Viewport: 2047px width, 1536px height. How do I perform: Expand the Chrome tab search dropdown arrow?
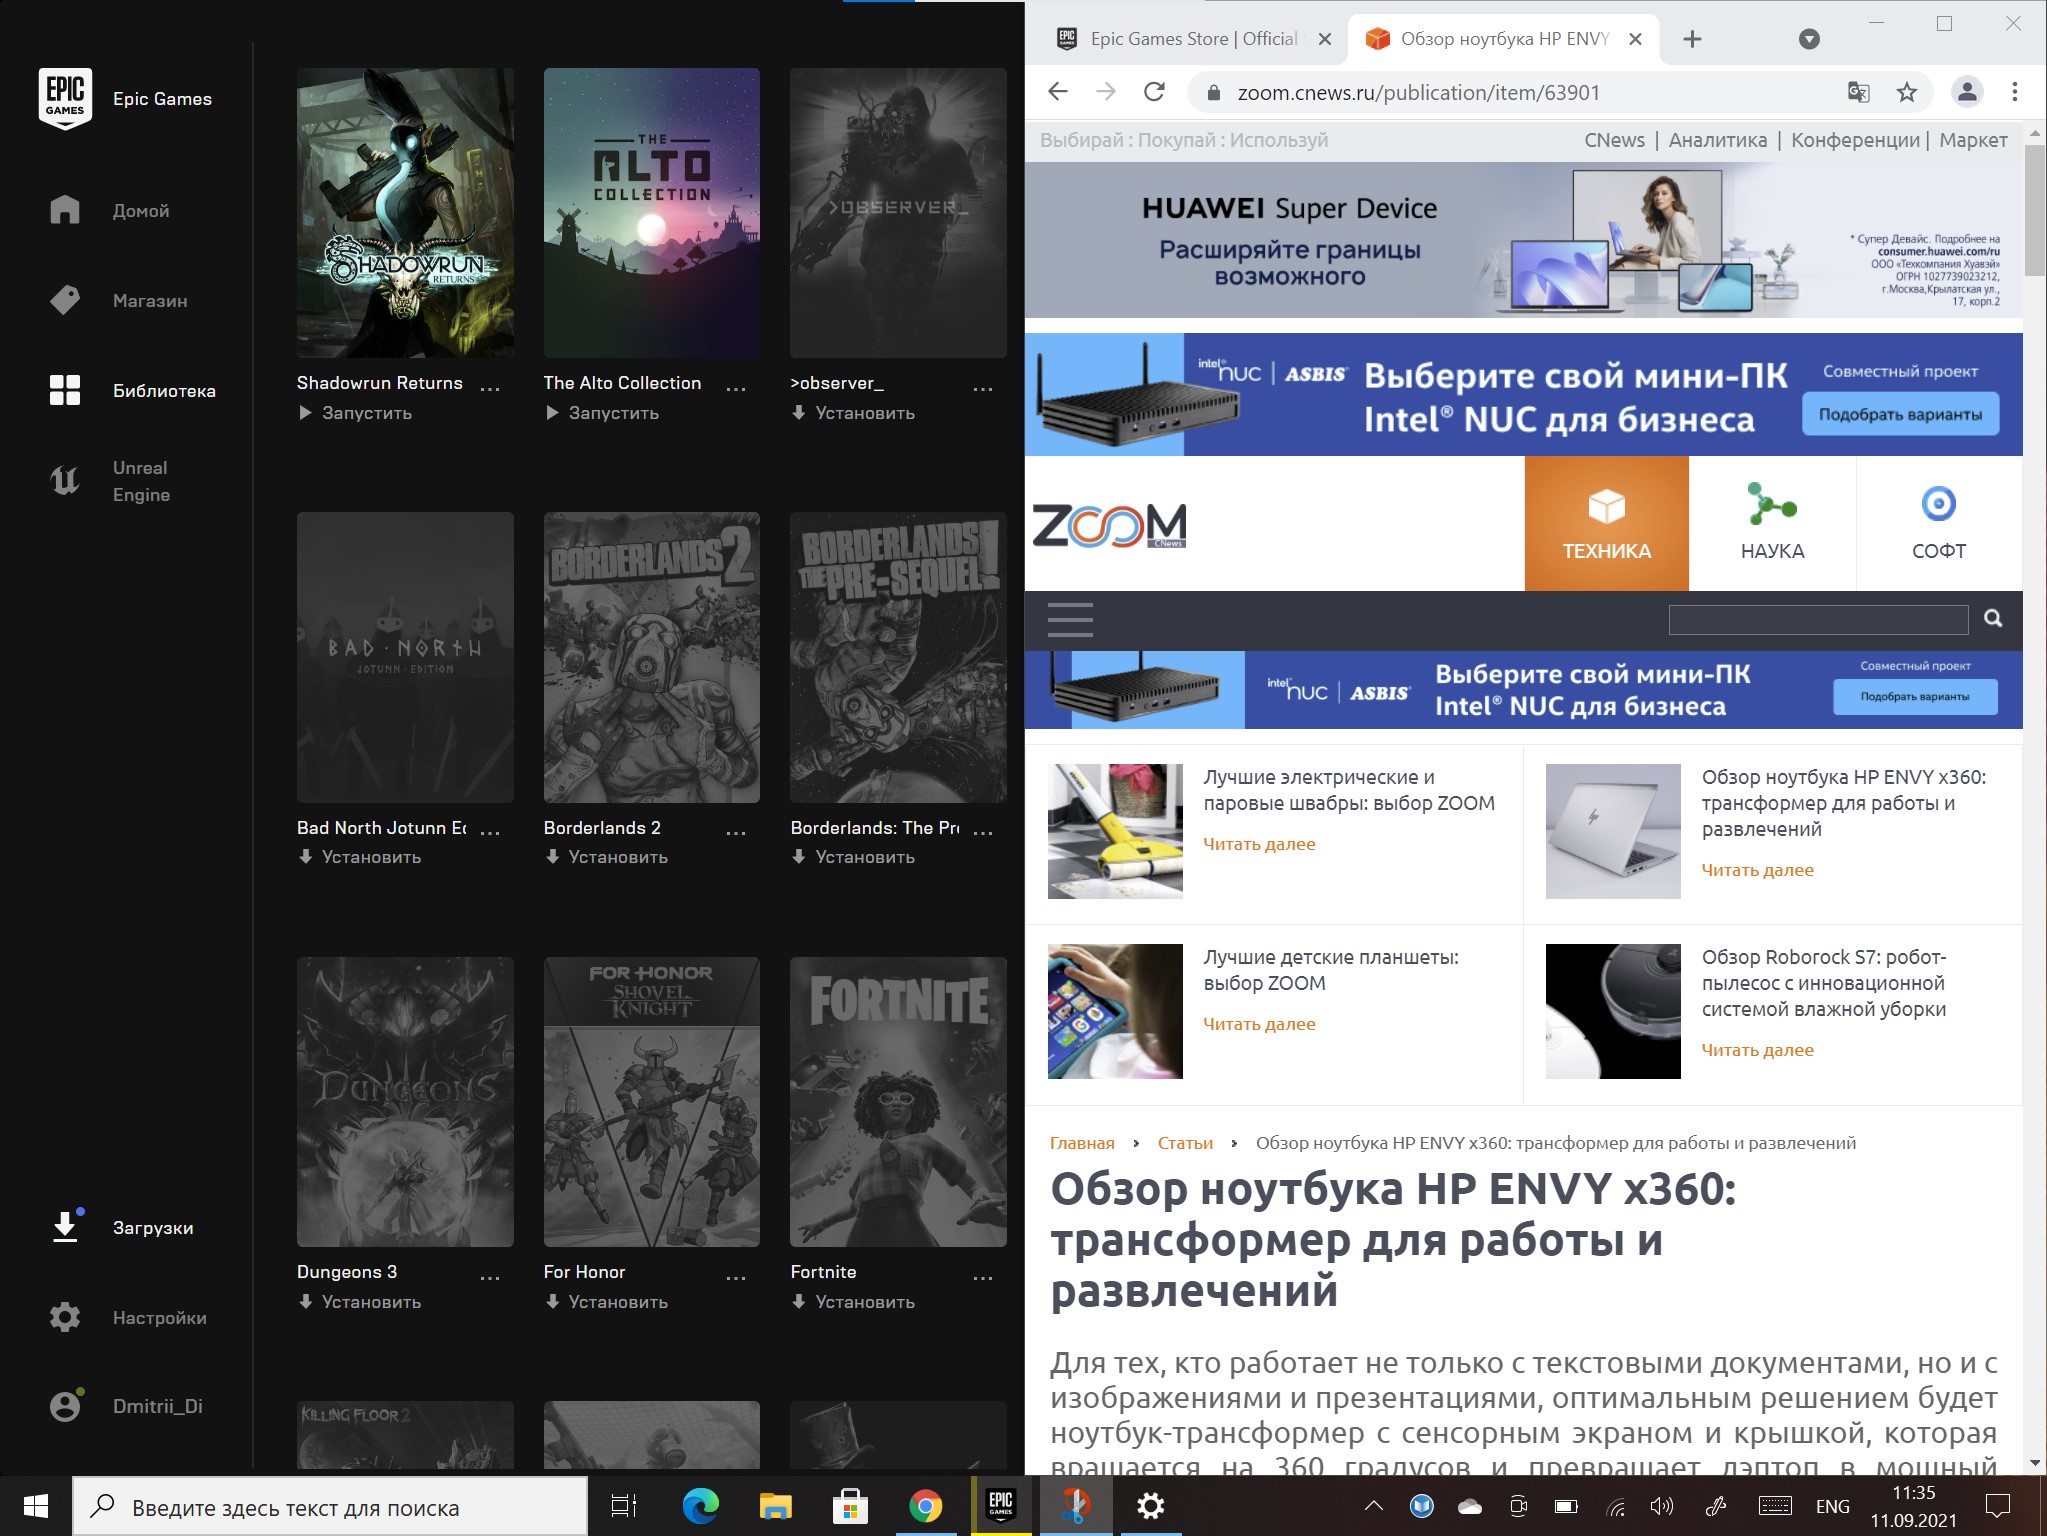pyautogui.click(x=1808, y=39)
